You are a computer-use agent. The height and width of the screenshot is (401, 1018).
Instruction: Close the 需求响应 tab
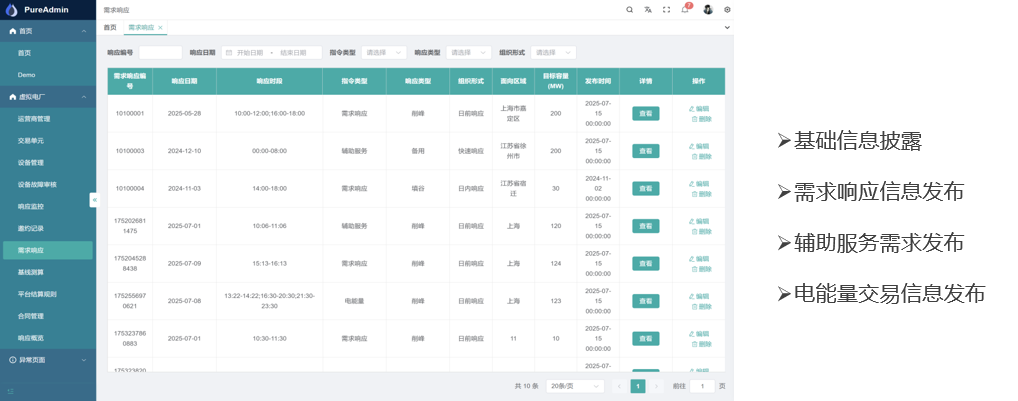point(160,28)
